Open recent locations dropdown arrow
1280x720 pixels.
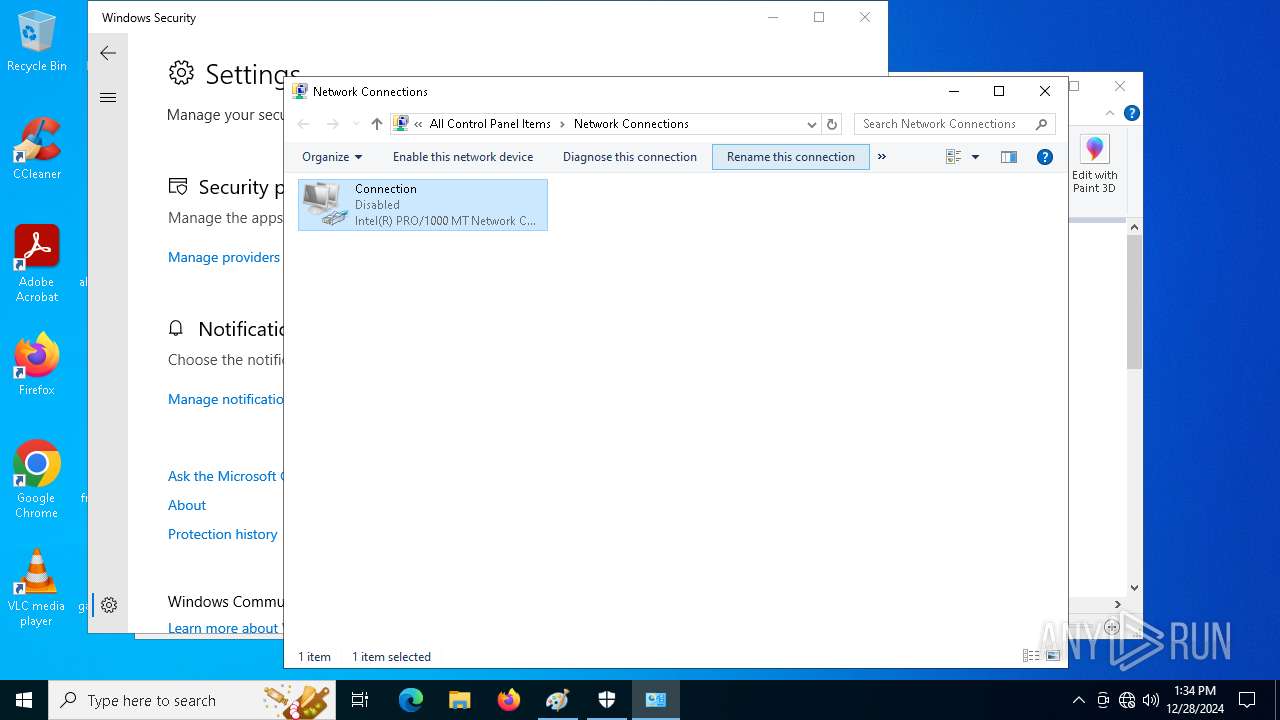click(355, 124)
